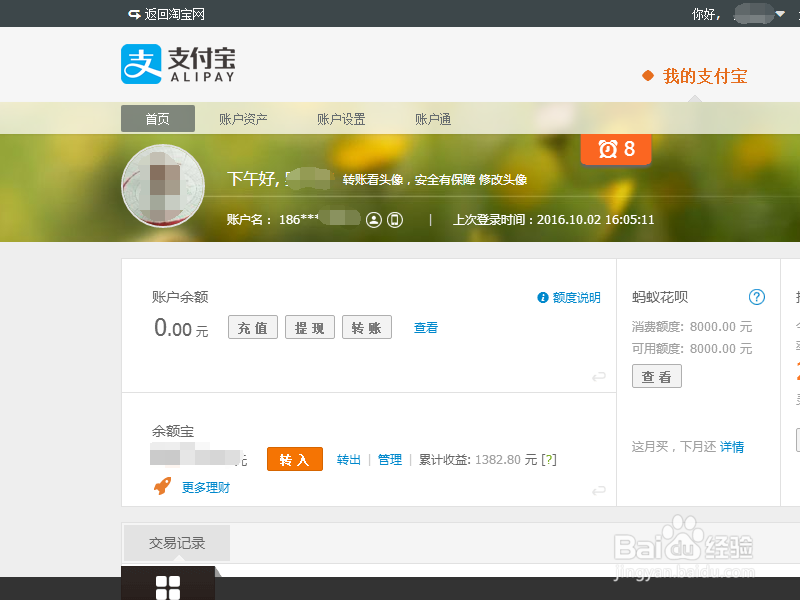Expand the user account dropdown arrow
The image size is (800, 600).
click(780, 14)
